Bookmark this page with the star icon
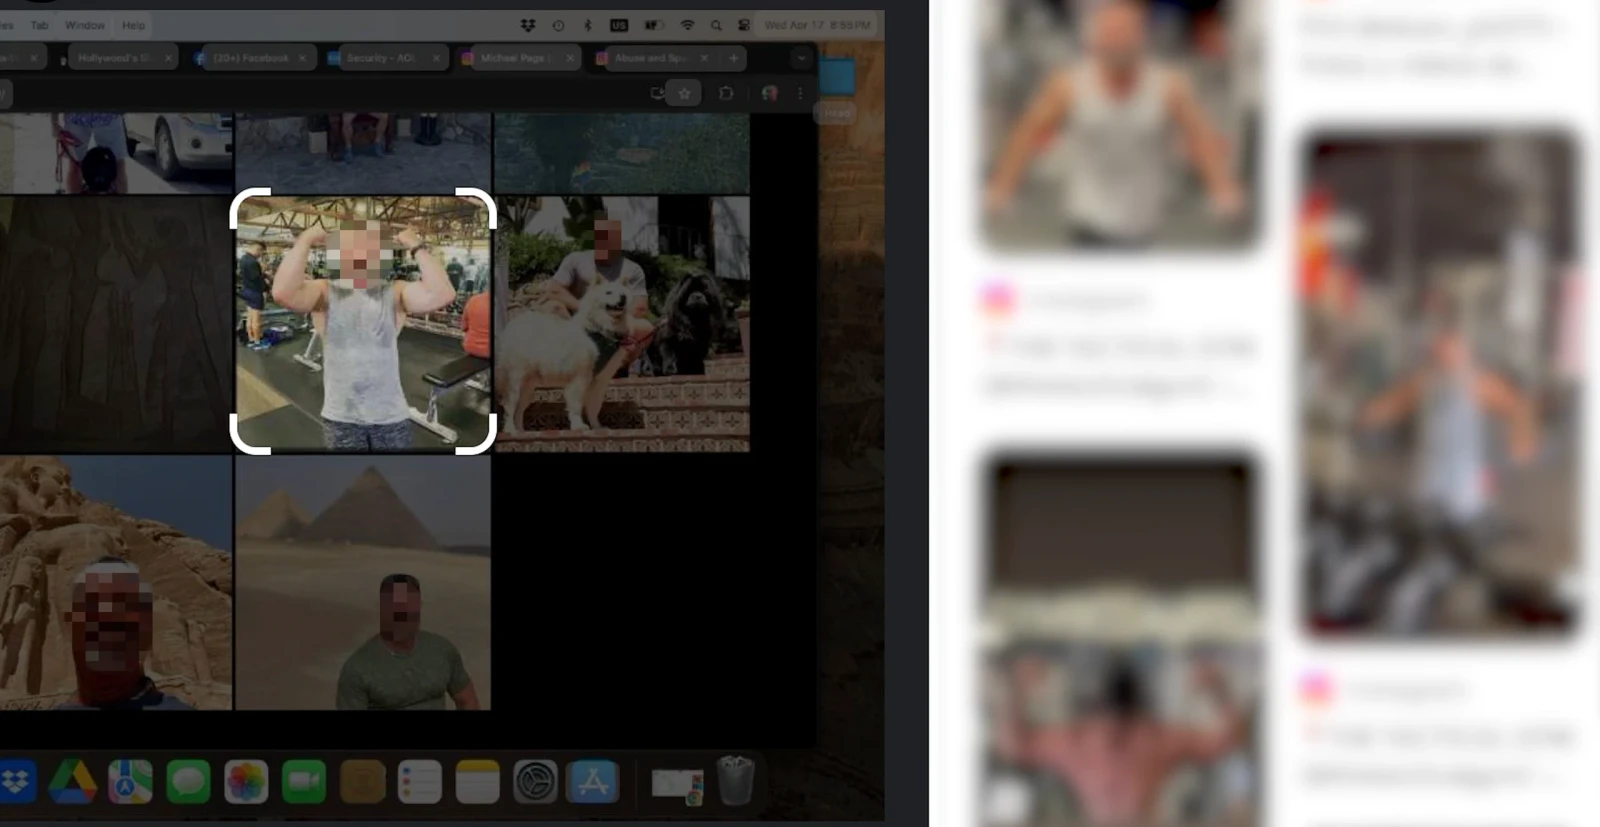This screenshot has width=1600, height=827. tap(684, 93)
